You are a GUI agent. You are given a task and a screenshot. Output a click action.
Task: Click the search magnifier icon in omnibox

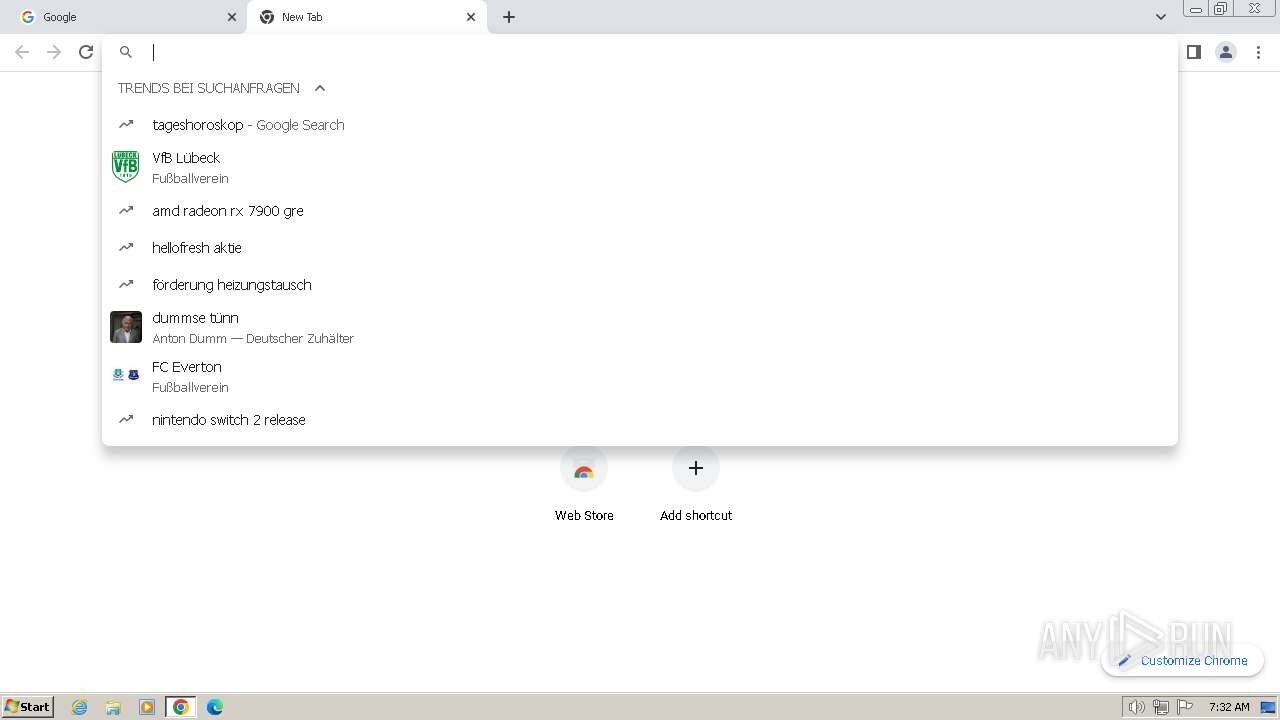(126, 52)
